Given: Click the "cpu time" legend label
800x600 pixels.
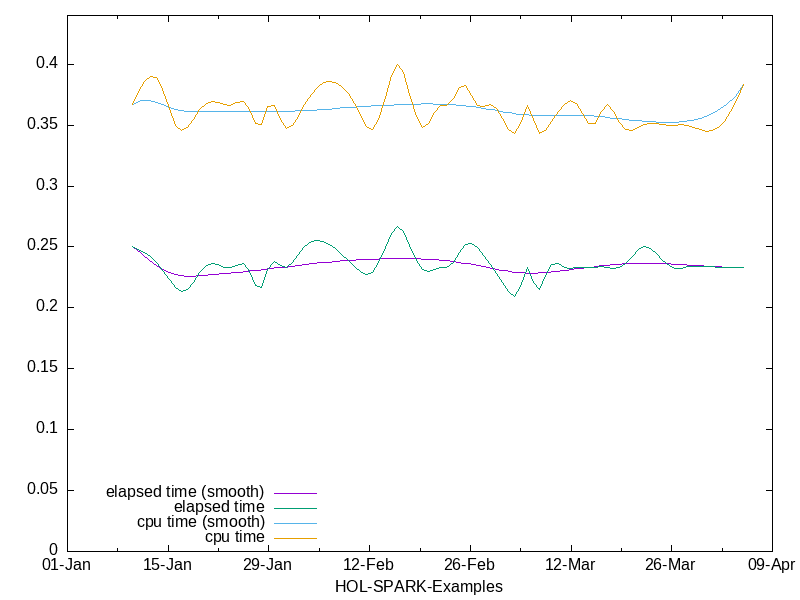Looking at the screenshot, I should tap(235, 537).
